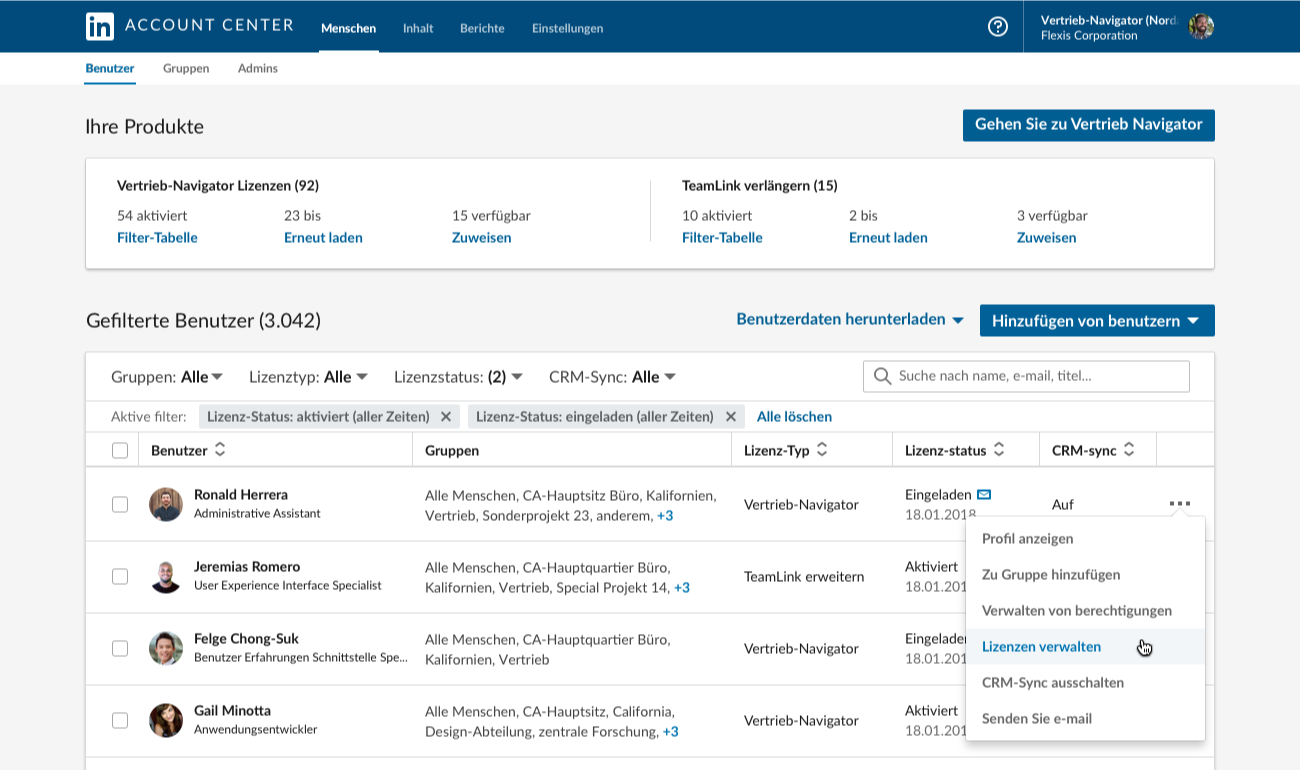Select the checkbox for Jeremias Romero

pyautogui.click(x=120, y=576)
